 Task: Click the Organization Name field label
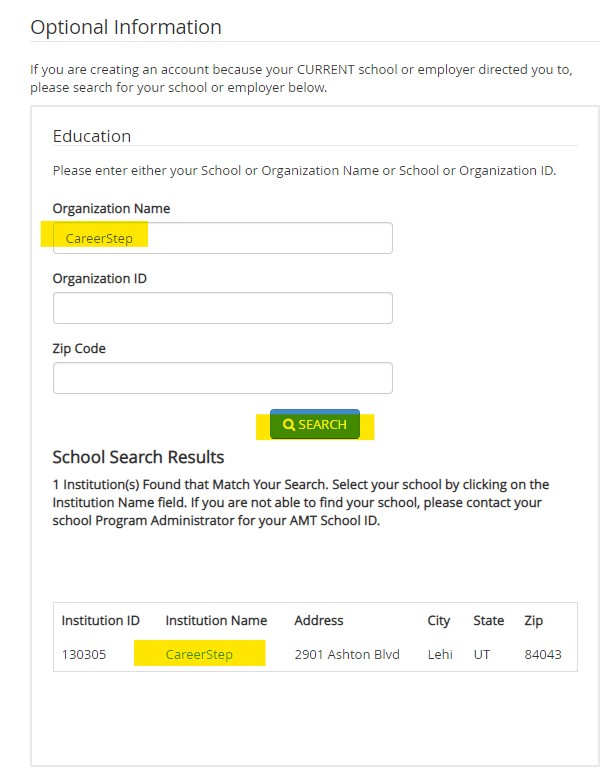pyautogui.click(x=111, y=208)
